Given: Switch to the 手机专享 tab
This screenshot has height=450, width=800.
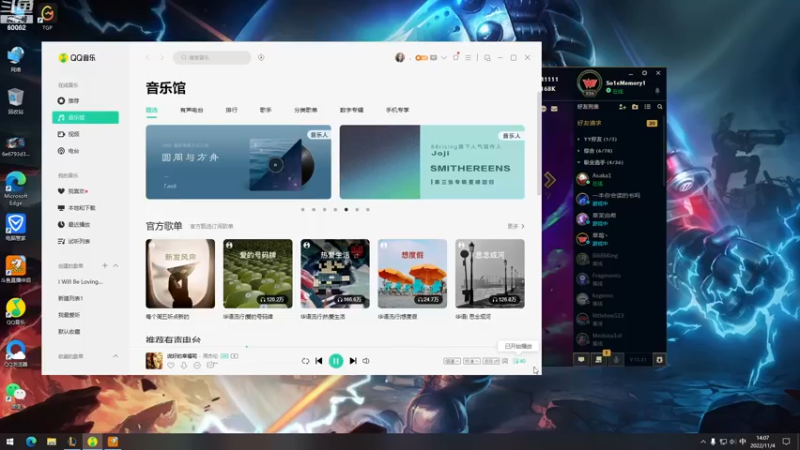Looking at the screenshot, I should [x=397, y=110].
